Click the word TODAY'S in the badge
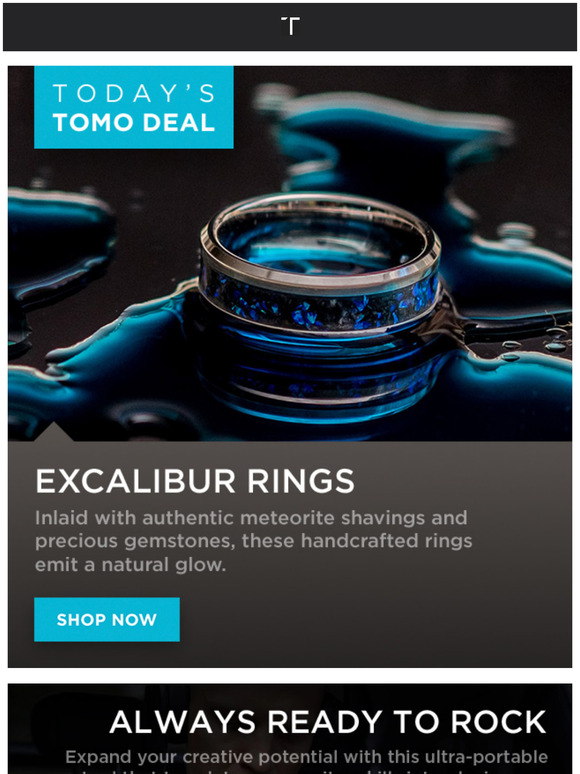This screenshot has height=774, width=580. coord(134,93)
